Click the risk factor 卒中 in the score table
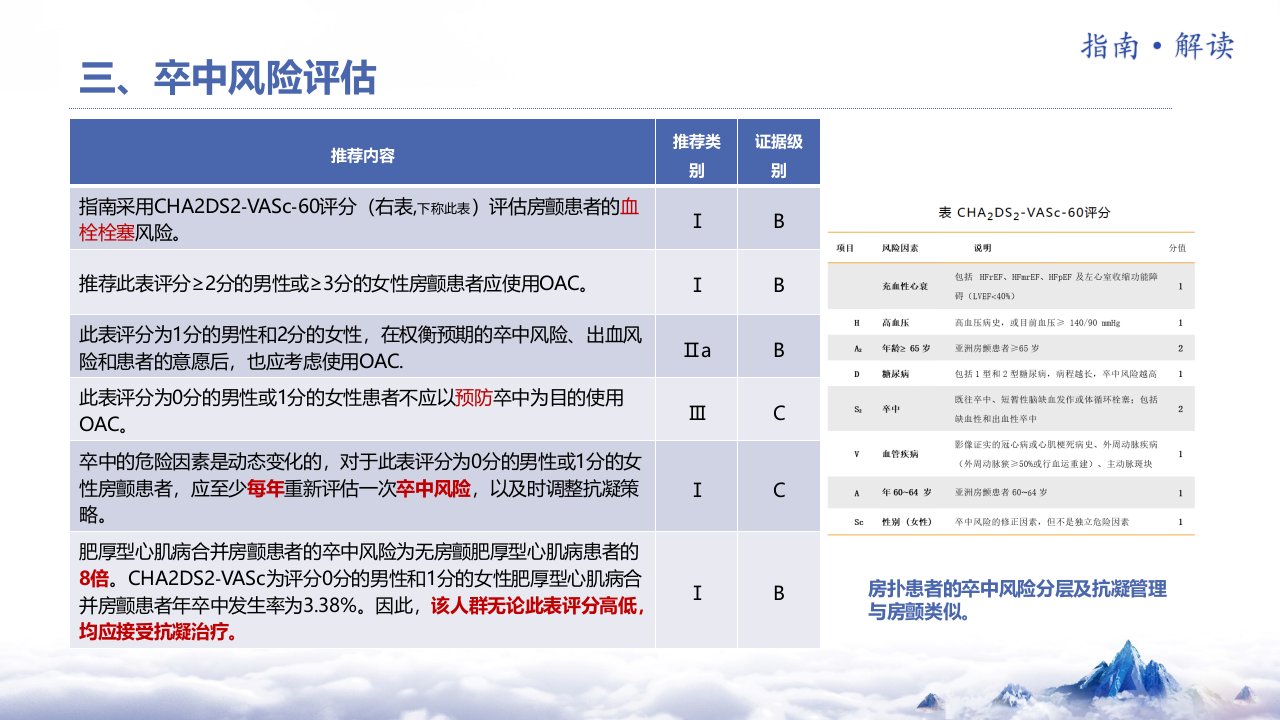1280x720 pixels. coord(890,409)
